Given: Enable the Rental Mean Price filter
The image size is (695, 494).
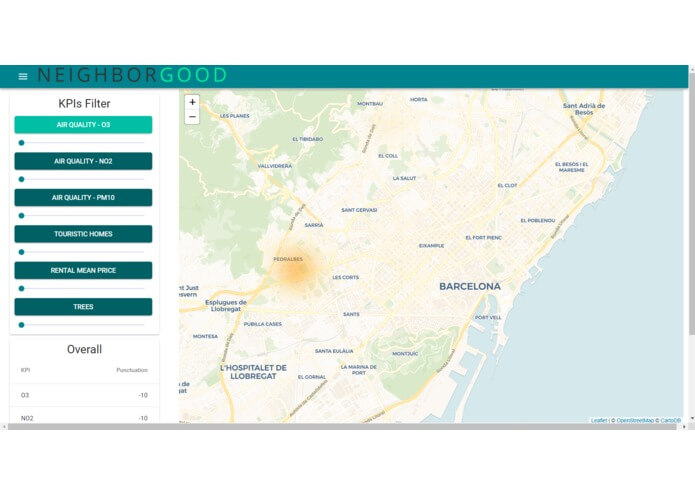Looking at the screenshot, I should (83, 270).
